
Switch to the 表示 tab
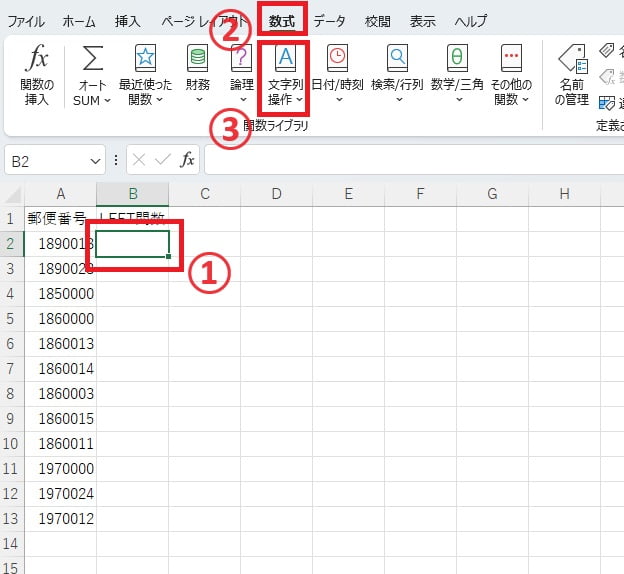[x=423, y=21]
